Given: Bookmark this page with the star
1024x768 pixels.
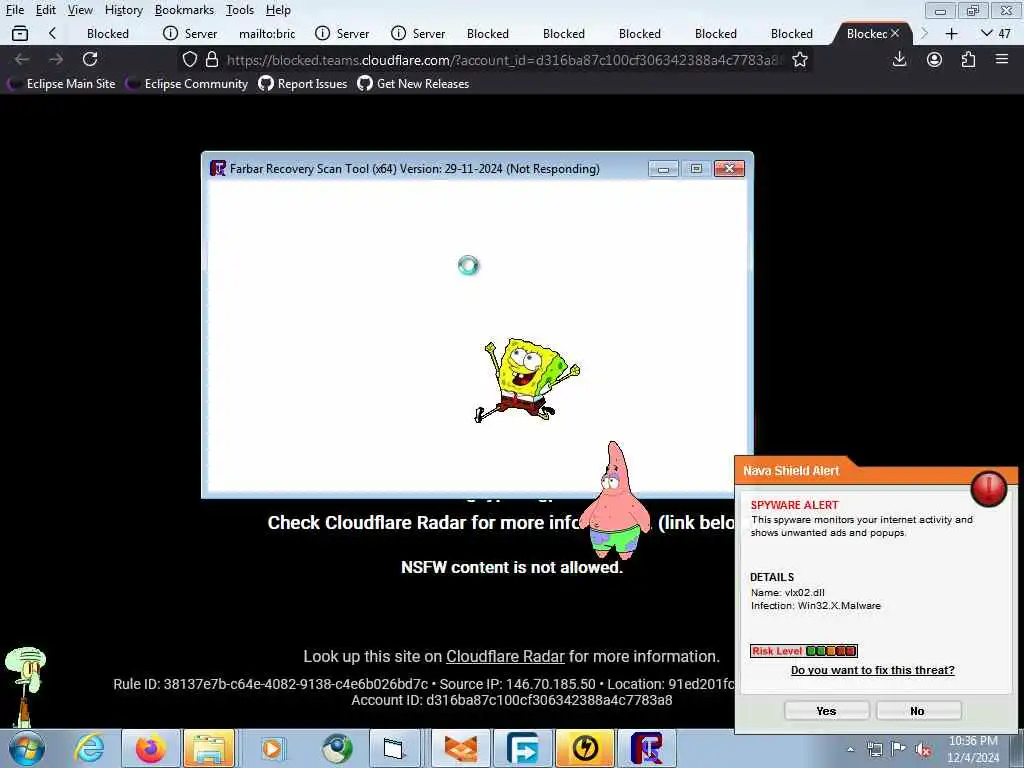Looking at the screenshot, I should 799,60.
